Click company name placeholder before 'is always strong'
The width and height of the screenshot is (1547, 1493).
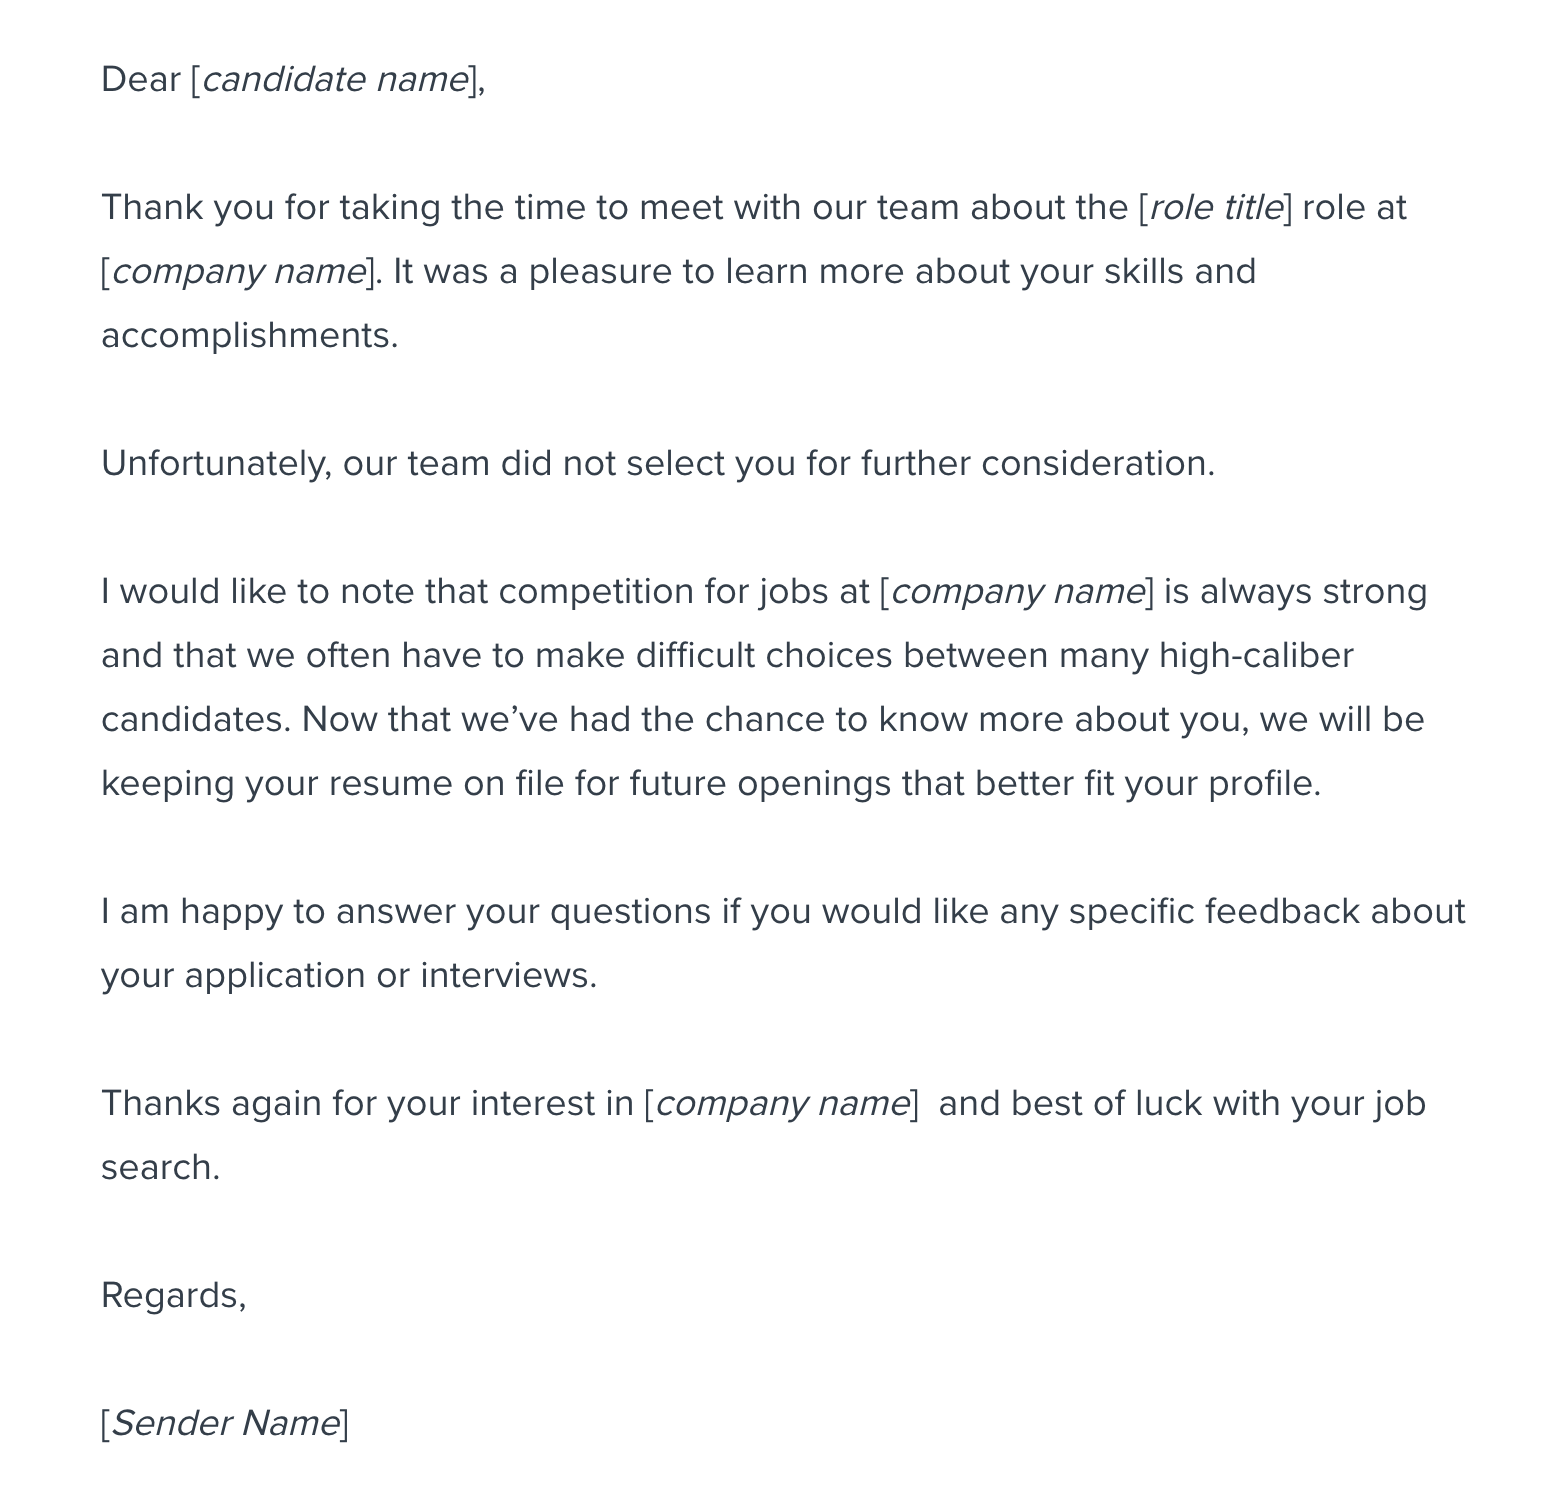coord(1017,592)
